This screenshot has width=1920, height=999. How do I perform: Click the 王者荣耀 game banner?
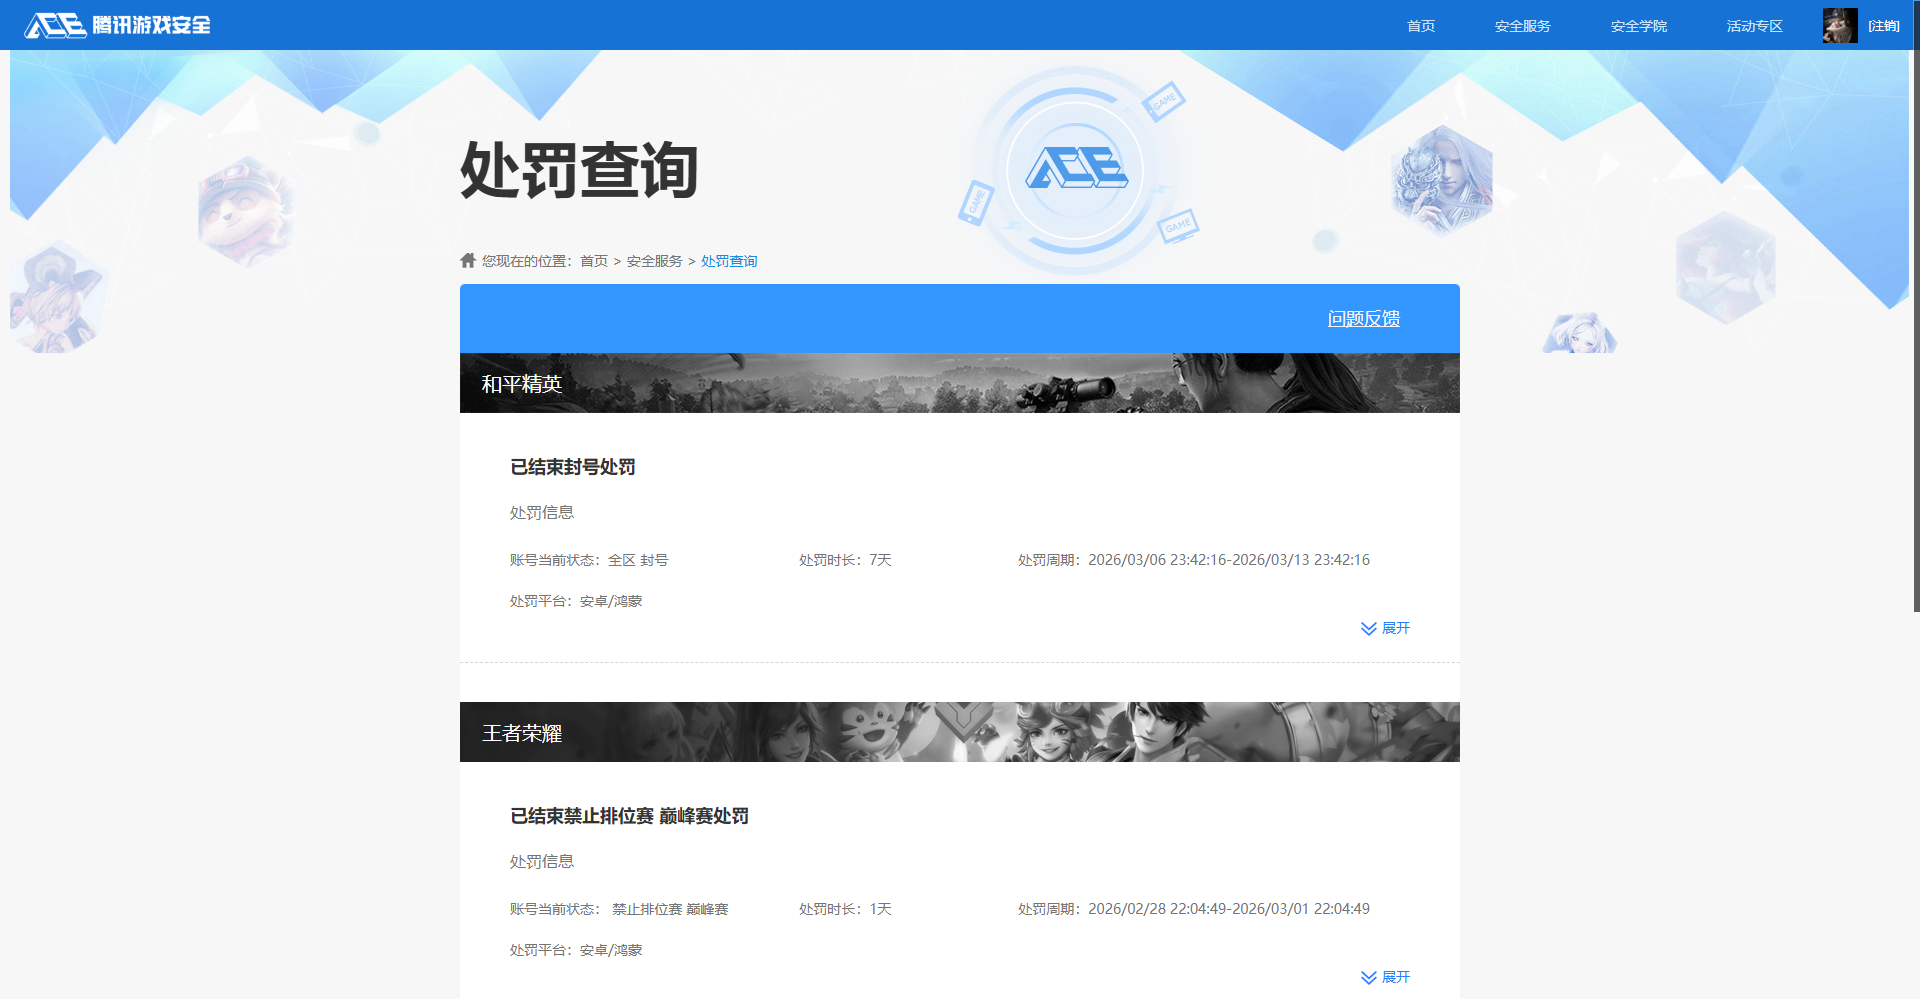click(960, 732)
